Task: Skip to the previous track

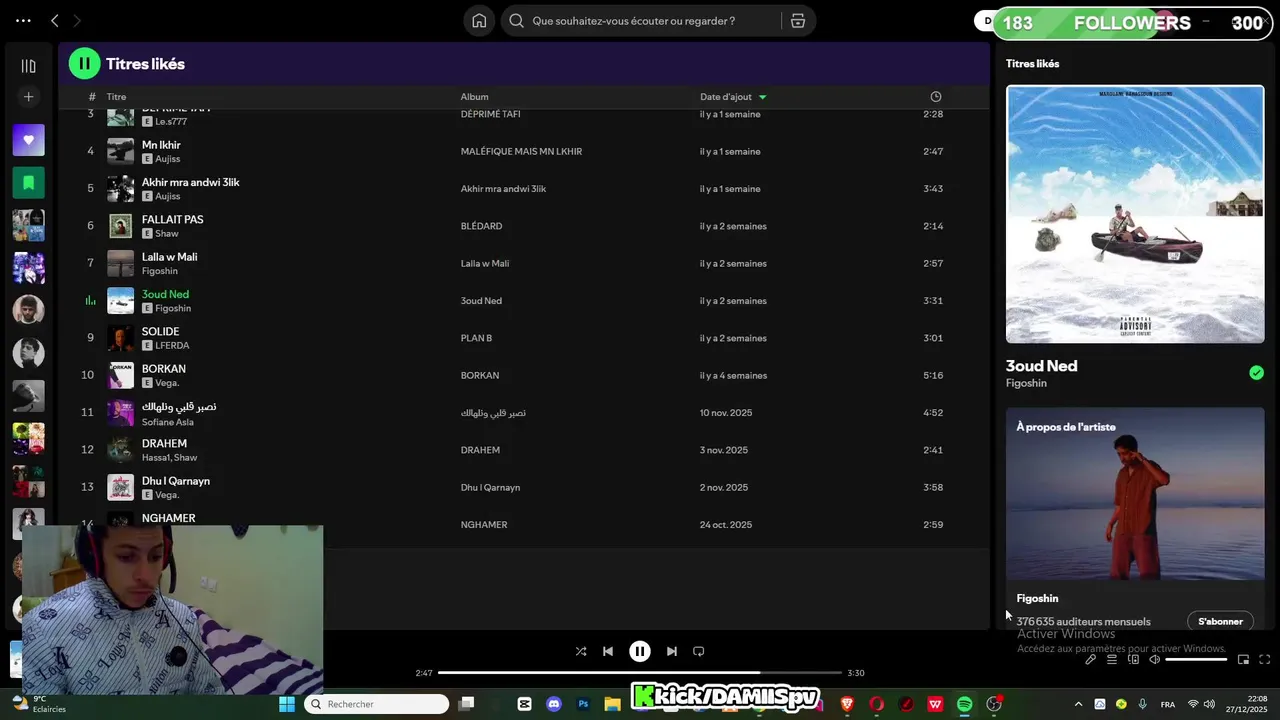Action: tap(608, 651)
